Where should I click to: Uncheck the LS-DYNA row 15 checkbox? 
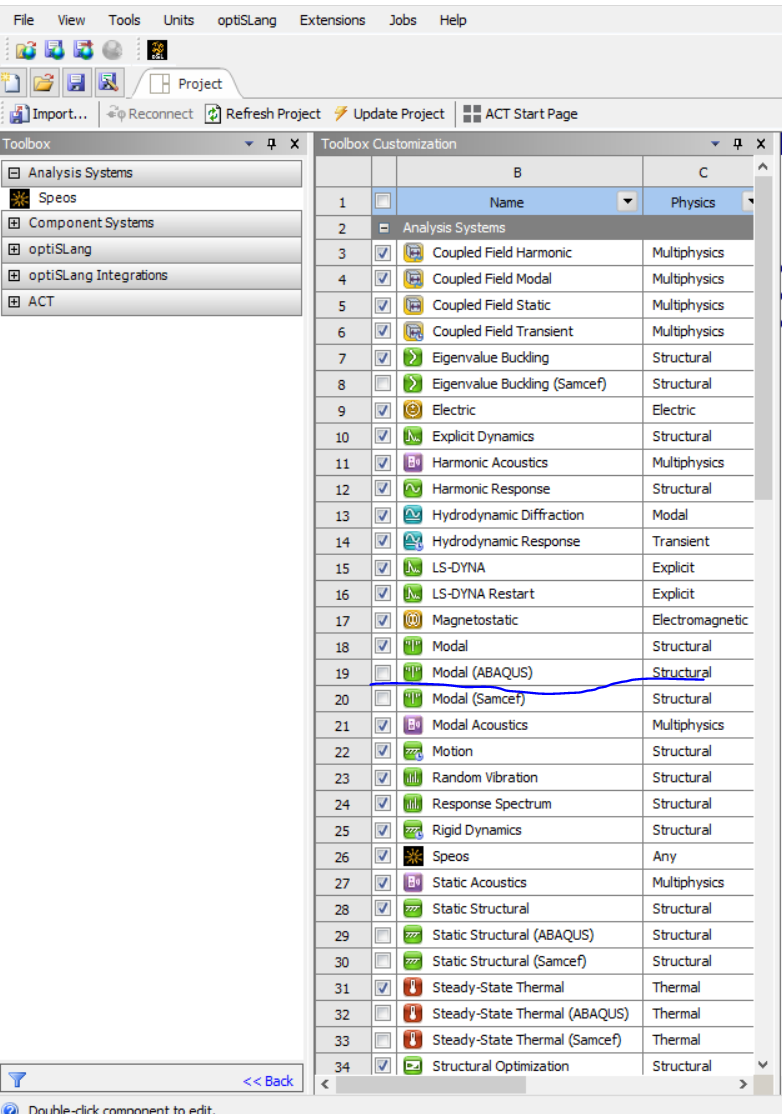coord(383,568)
